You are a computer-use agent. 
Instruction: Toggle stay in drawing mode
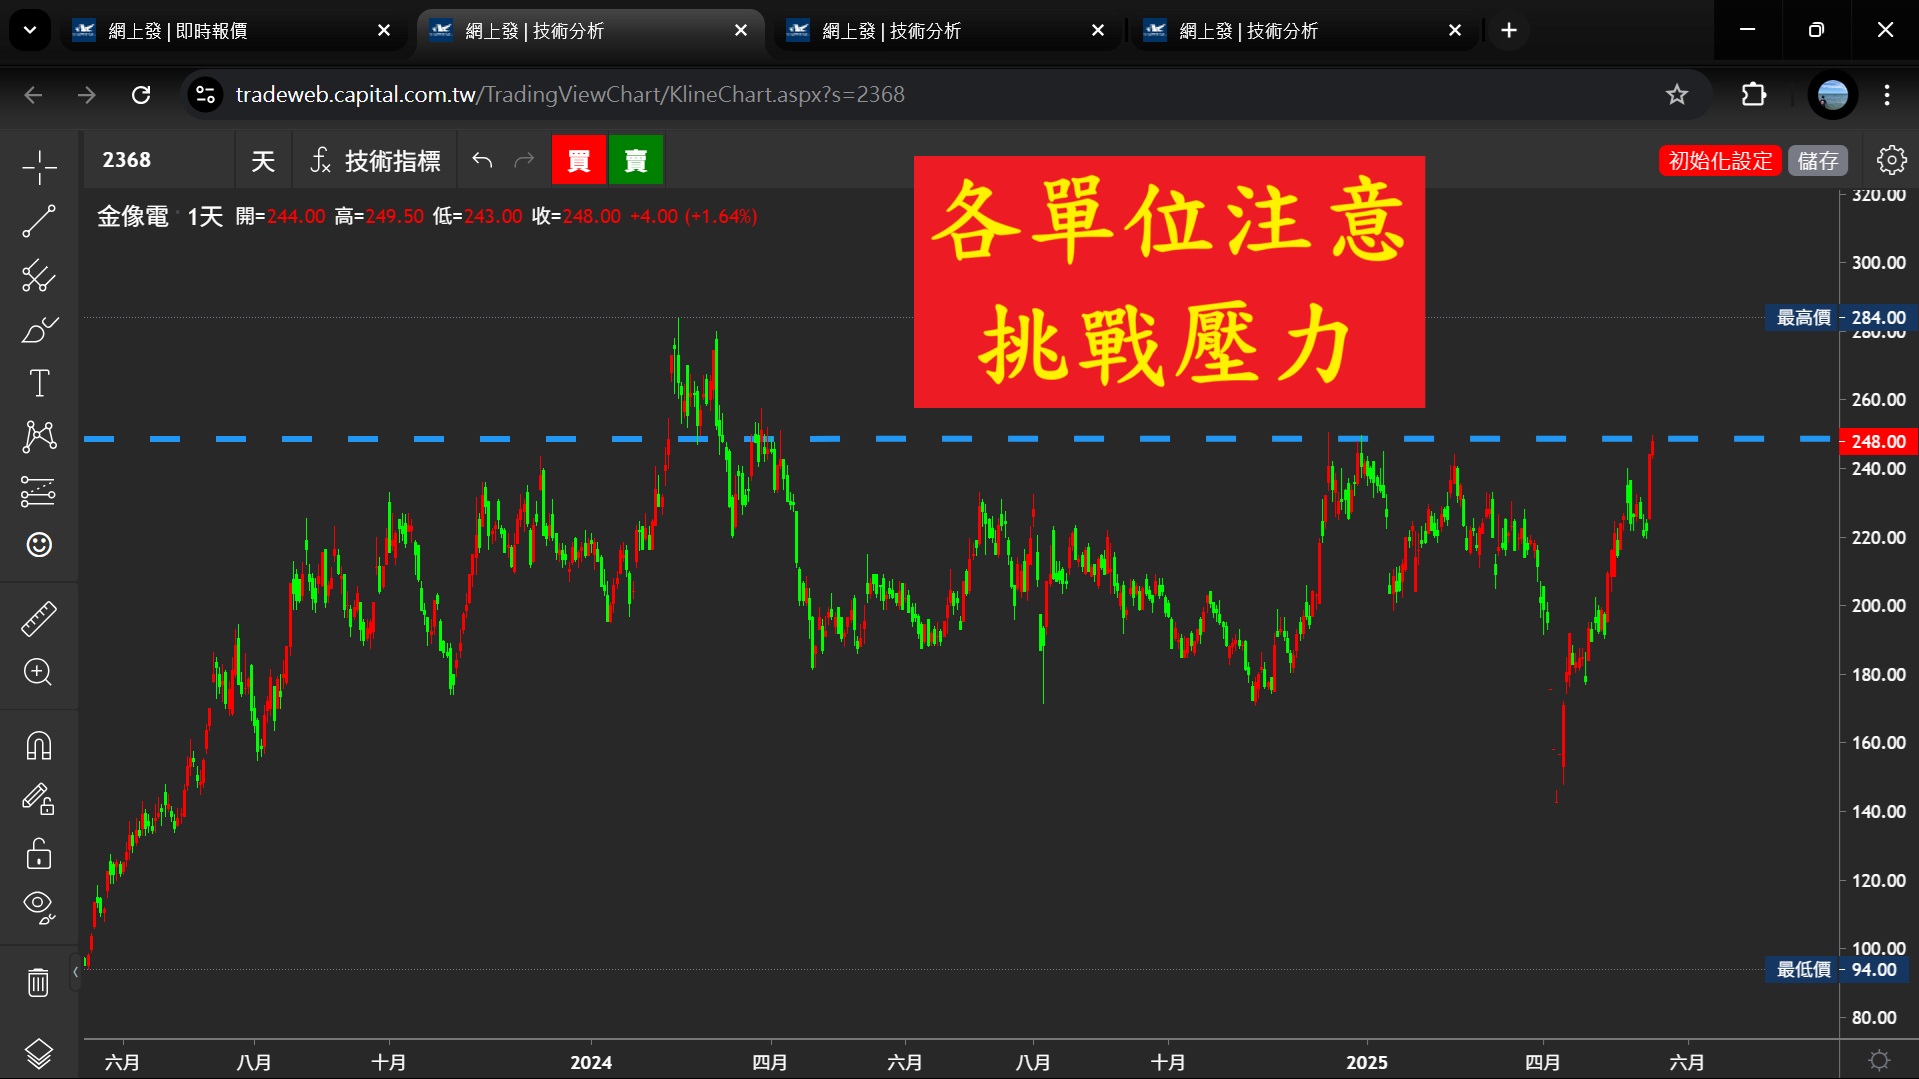(39, 799)
